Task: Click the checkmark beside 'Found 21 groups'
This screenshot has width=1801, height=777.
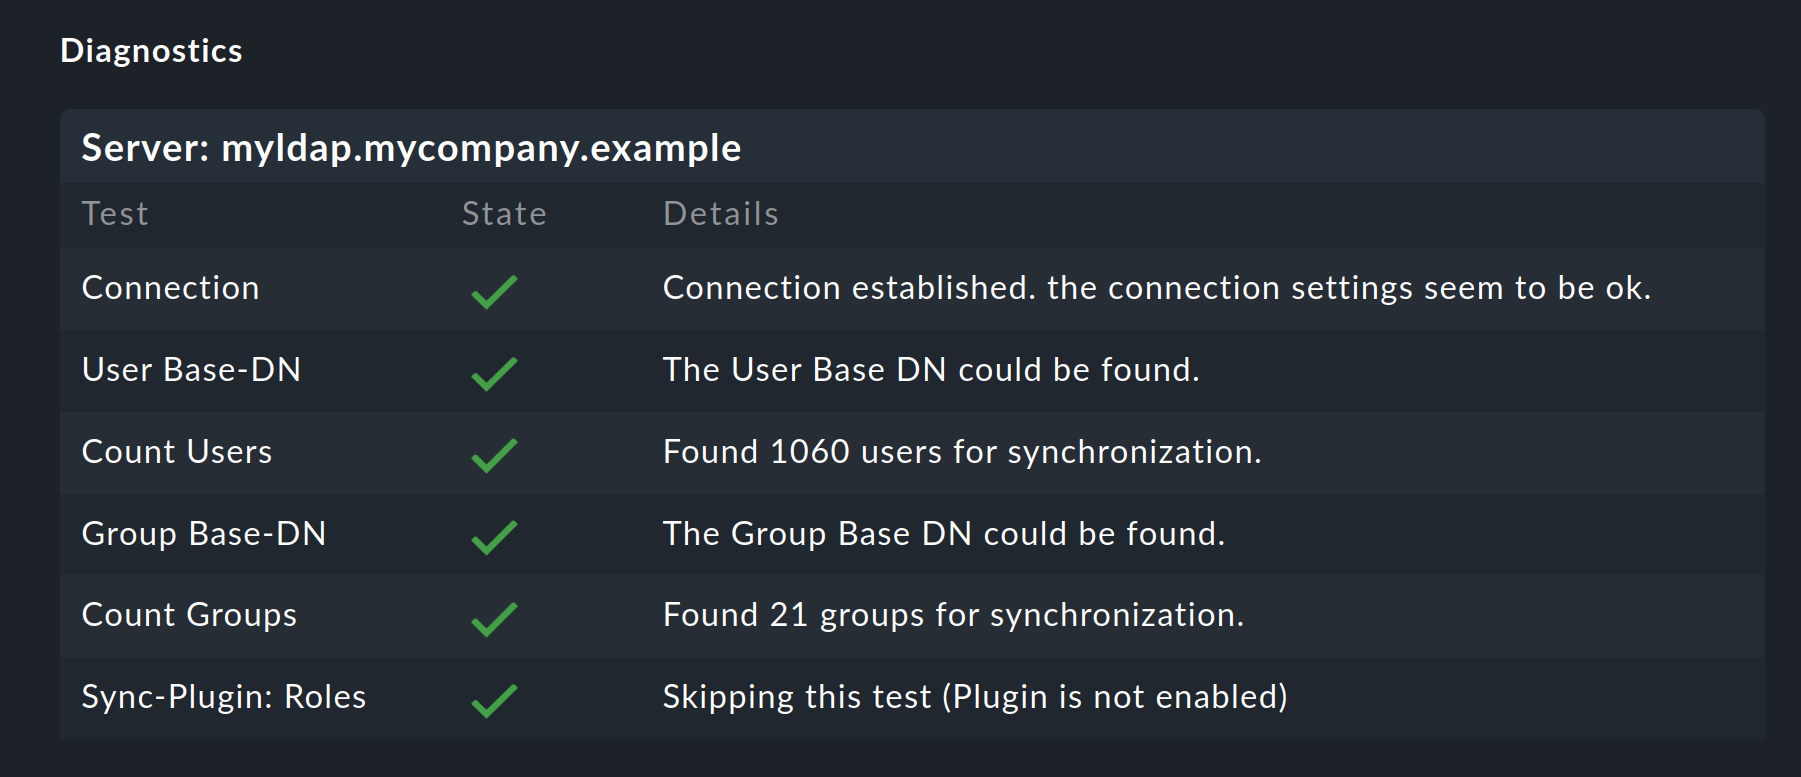Action: (492, 617)
